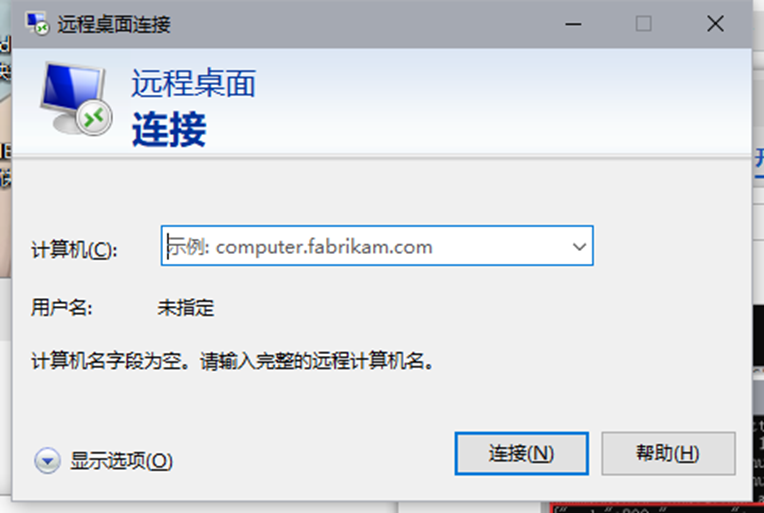Click the large Remote Desktop monitor icon
The height and width of the screenshot is (513, 764).
[76, 98]
